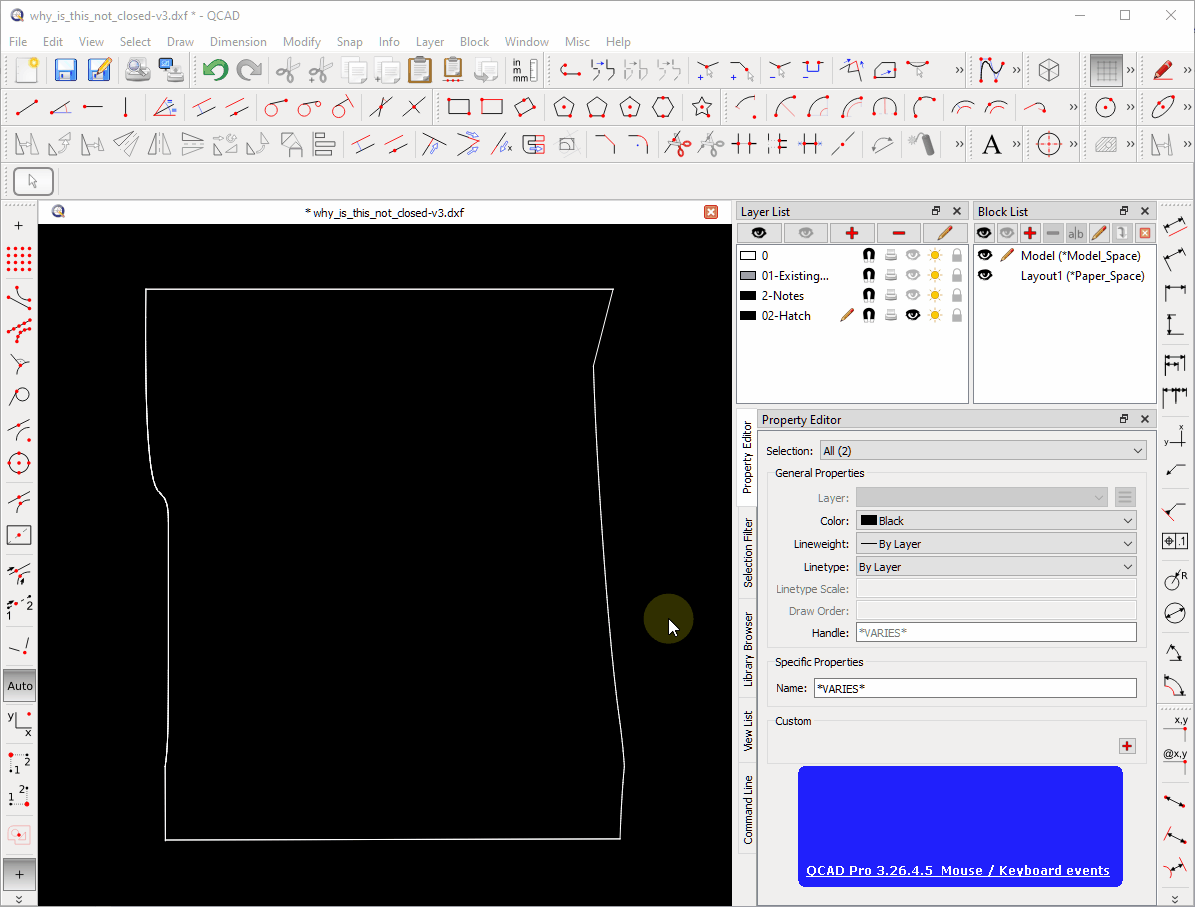Click the Handle field showing *VARIES*

[x=995, y=632]
